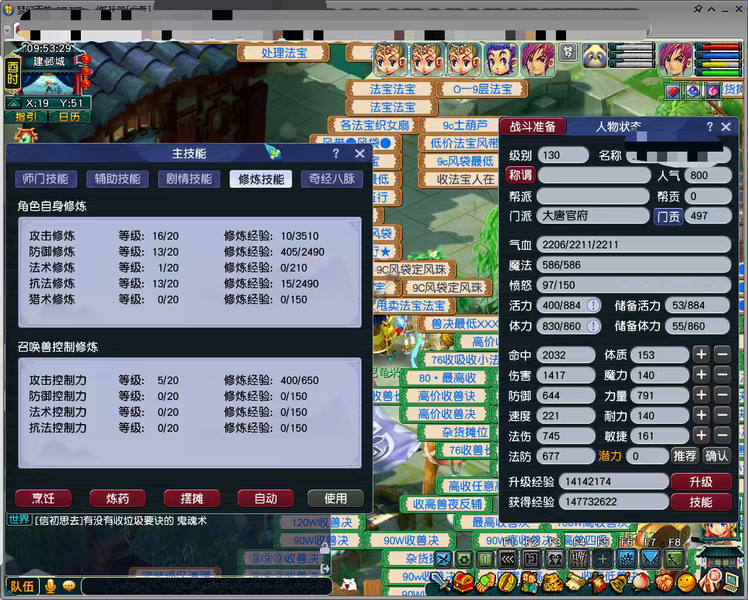Open the computer system settings icon
Screen dimensions: 748x600
pyautogui.click(x=731, y=583)
